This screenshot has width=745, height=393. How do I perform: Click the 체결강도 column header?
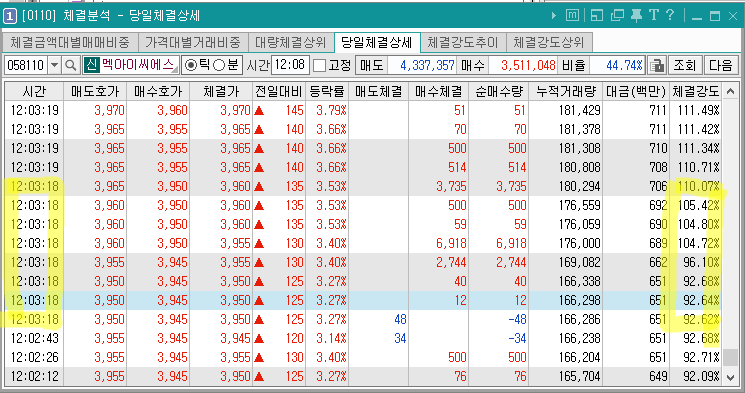[x=696, y=91]
